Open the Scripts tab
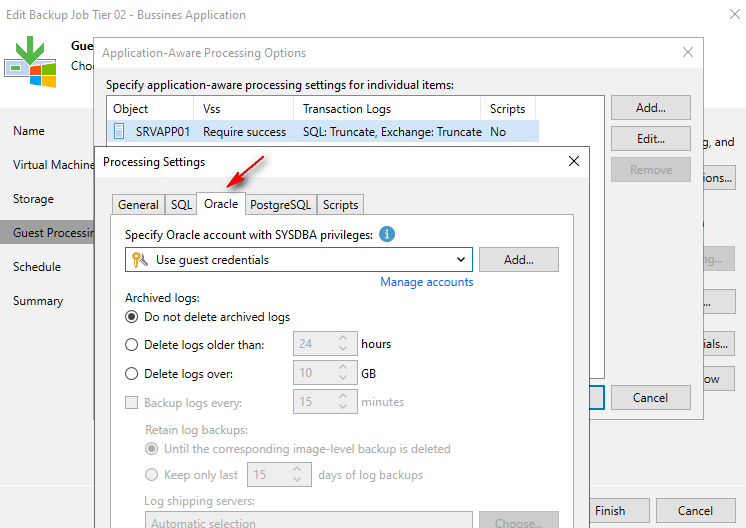 340,204
